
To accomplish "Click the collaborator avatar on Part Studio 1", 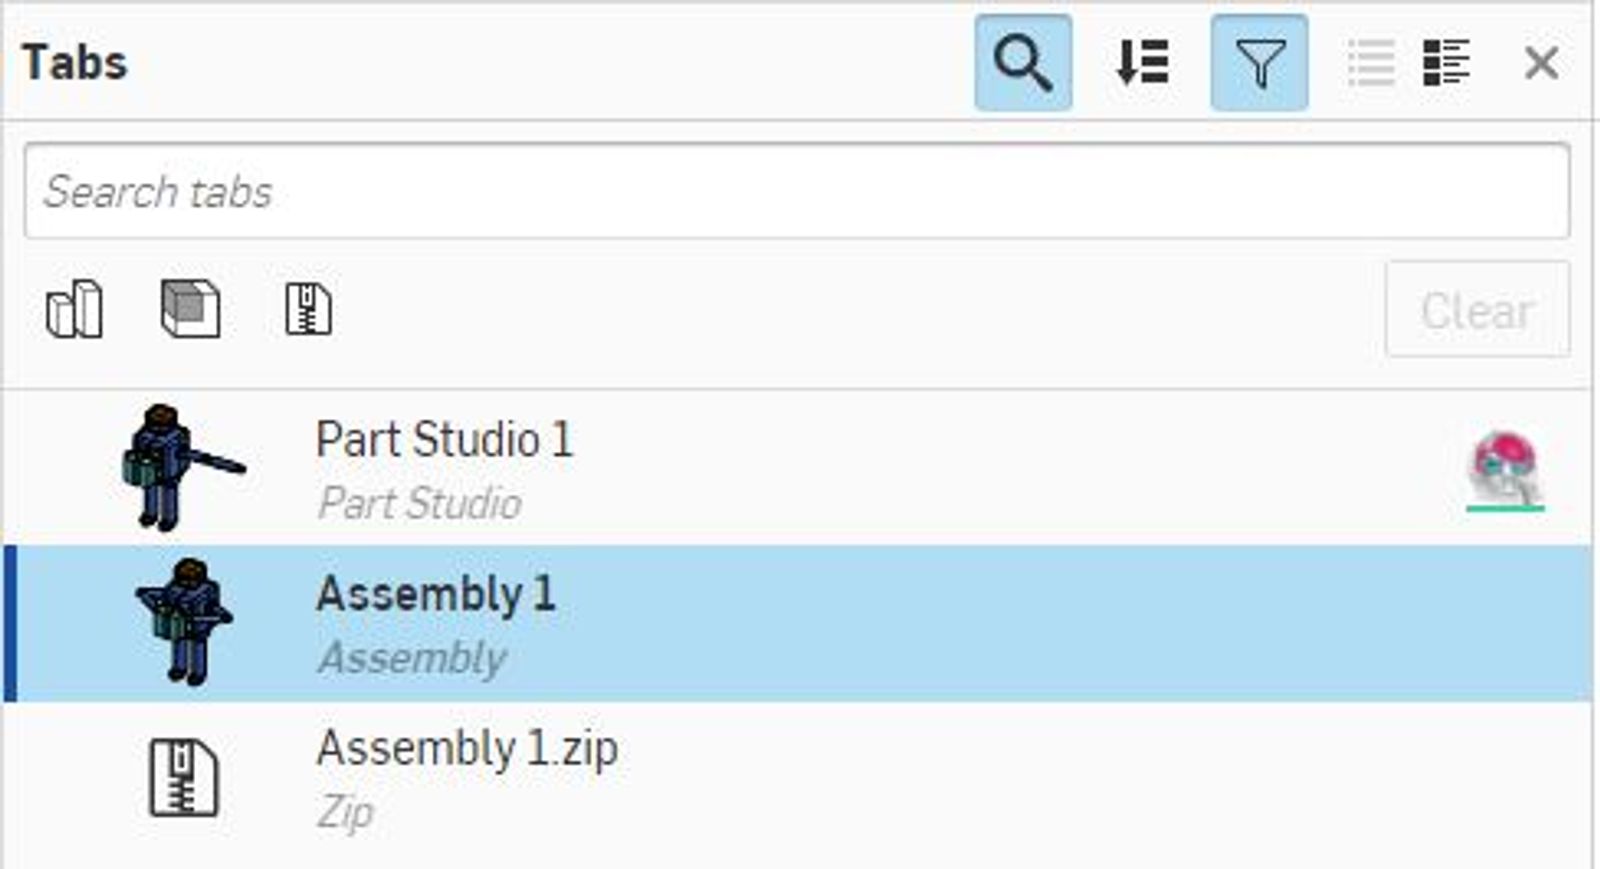I will click(x=1505, y=468).
